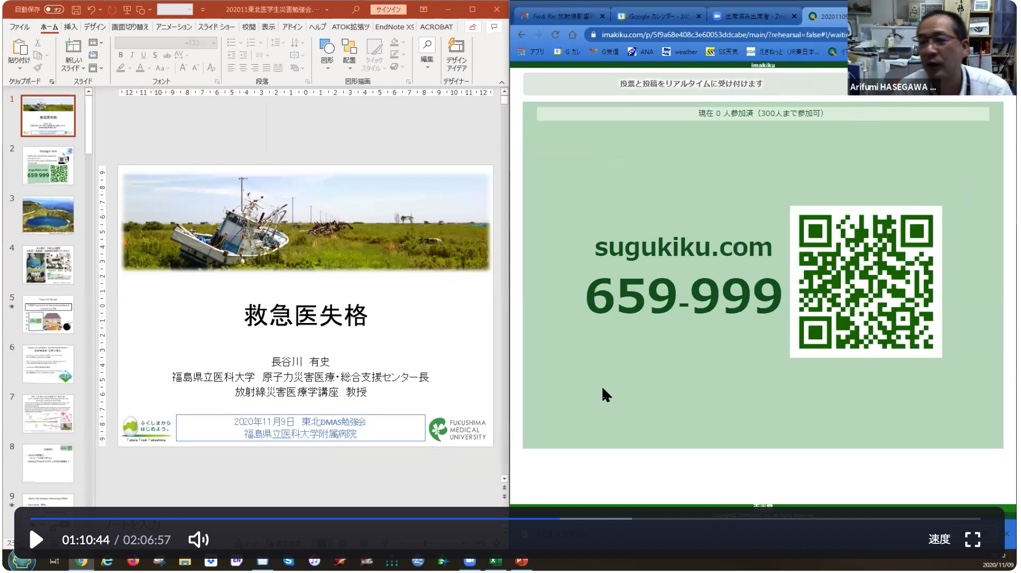Toggle Bold formatting
The width and height of the screenshot is (1021, 573).
(120, 55)
